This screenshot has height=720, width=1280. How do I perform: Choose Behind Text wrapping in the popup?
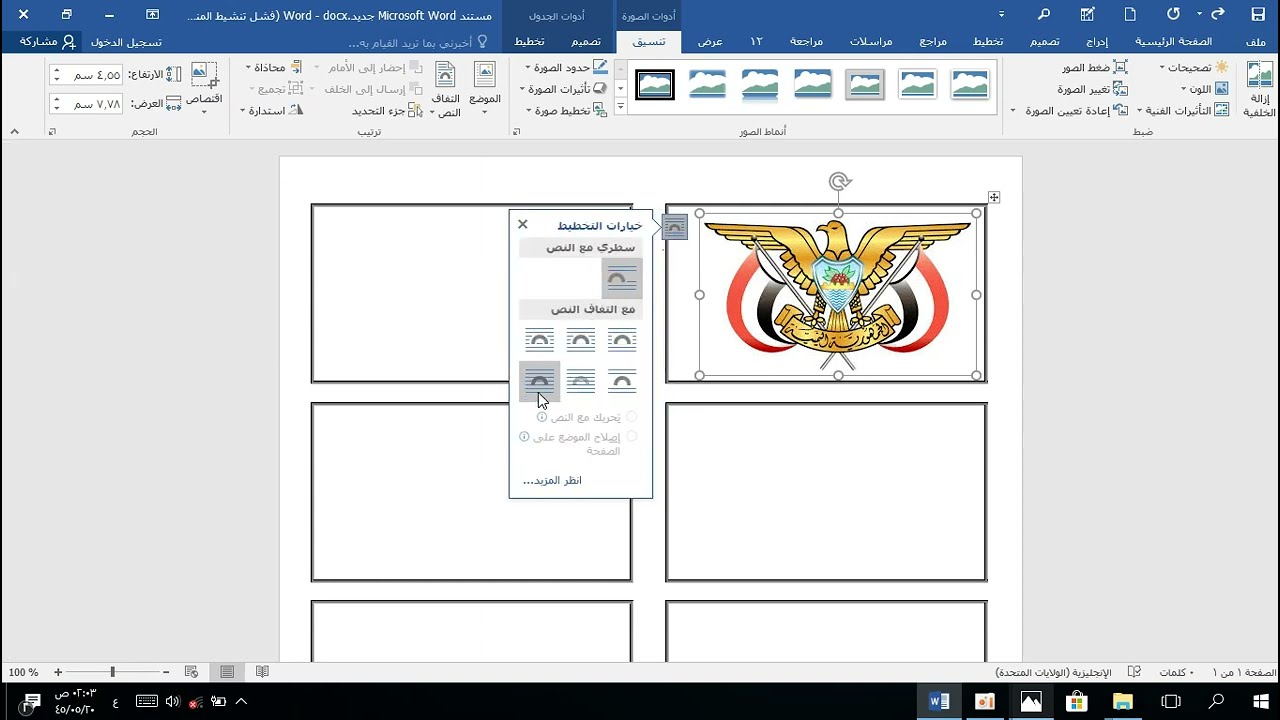point(580,381)
